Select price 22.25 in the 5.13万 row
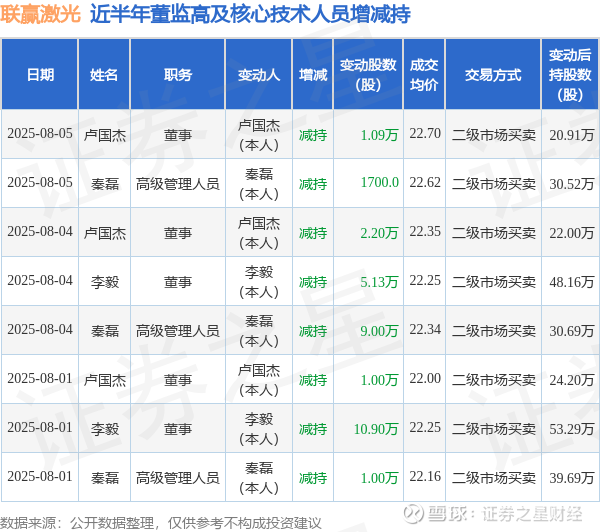The image size is (600, 532). (x=425, y=281)
